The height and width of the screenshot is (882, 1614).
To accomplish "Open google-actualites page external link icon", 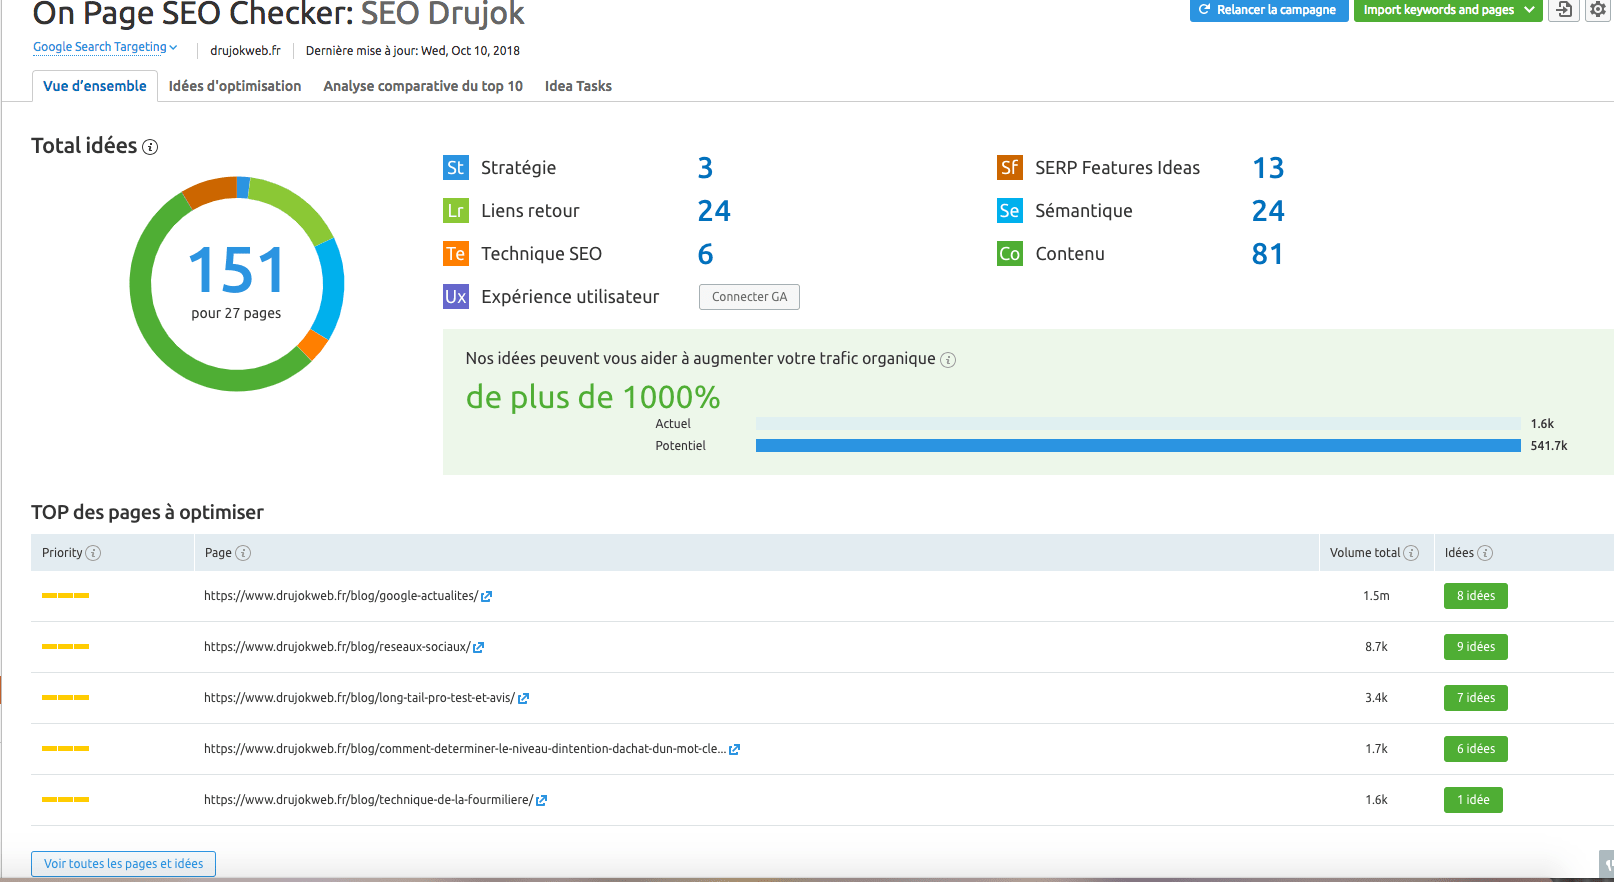I will coord(487,597).
